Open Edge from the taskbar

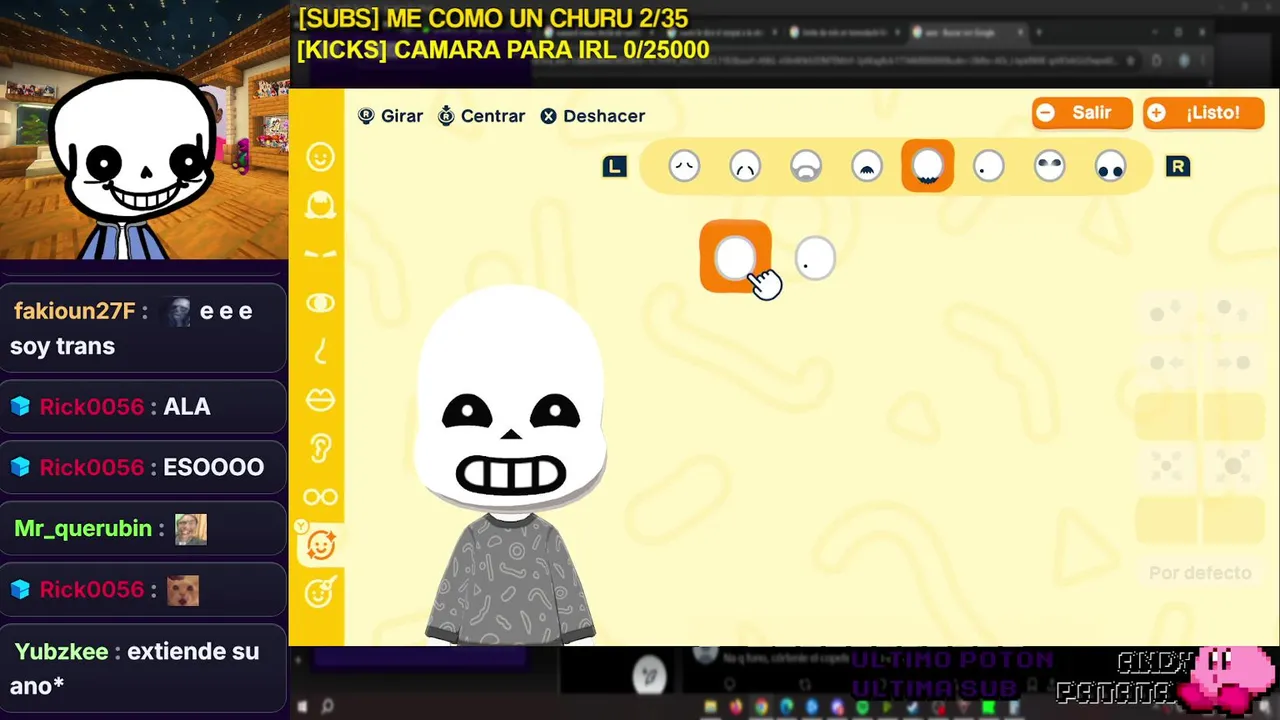(x=787, y=707)
